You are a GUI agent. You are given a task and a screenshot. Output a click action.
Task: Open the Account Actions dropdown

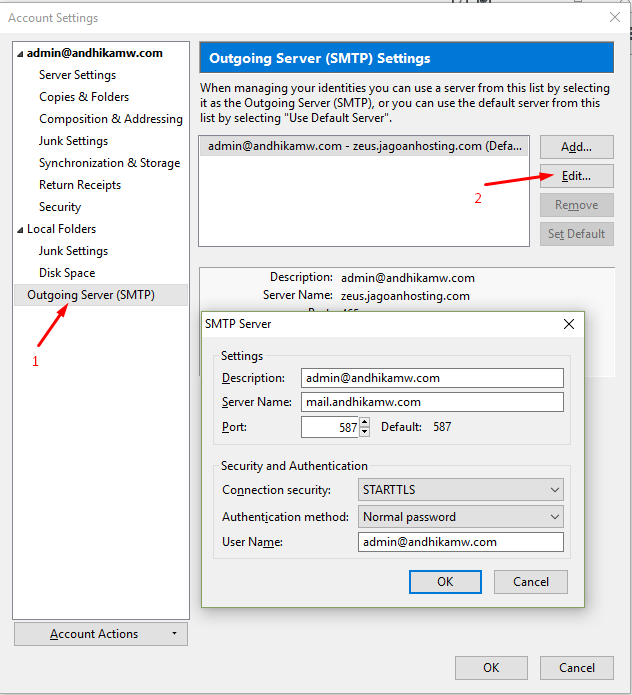click(101, 634)
